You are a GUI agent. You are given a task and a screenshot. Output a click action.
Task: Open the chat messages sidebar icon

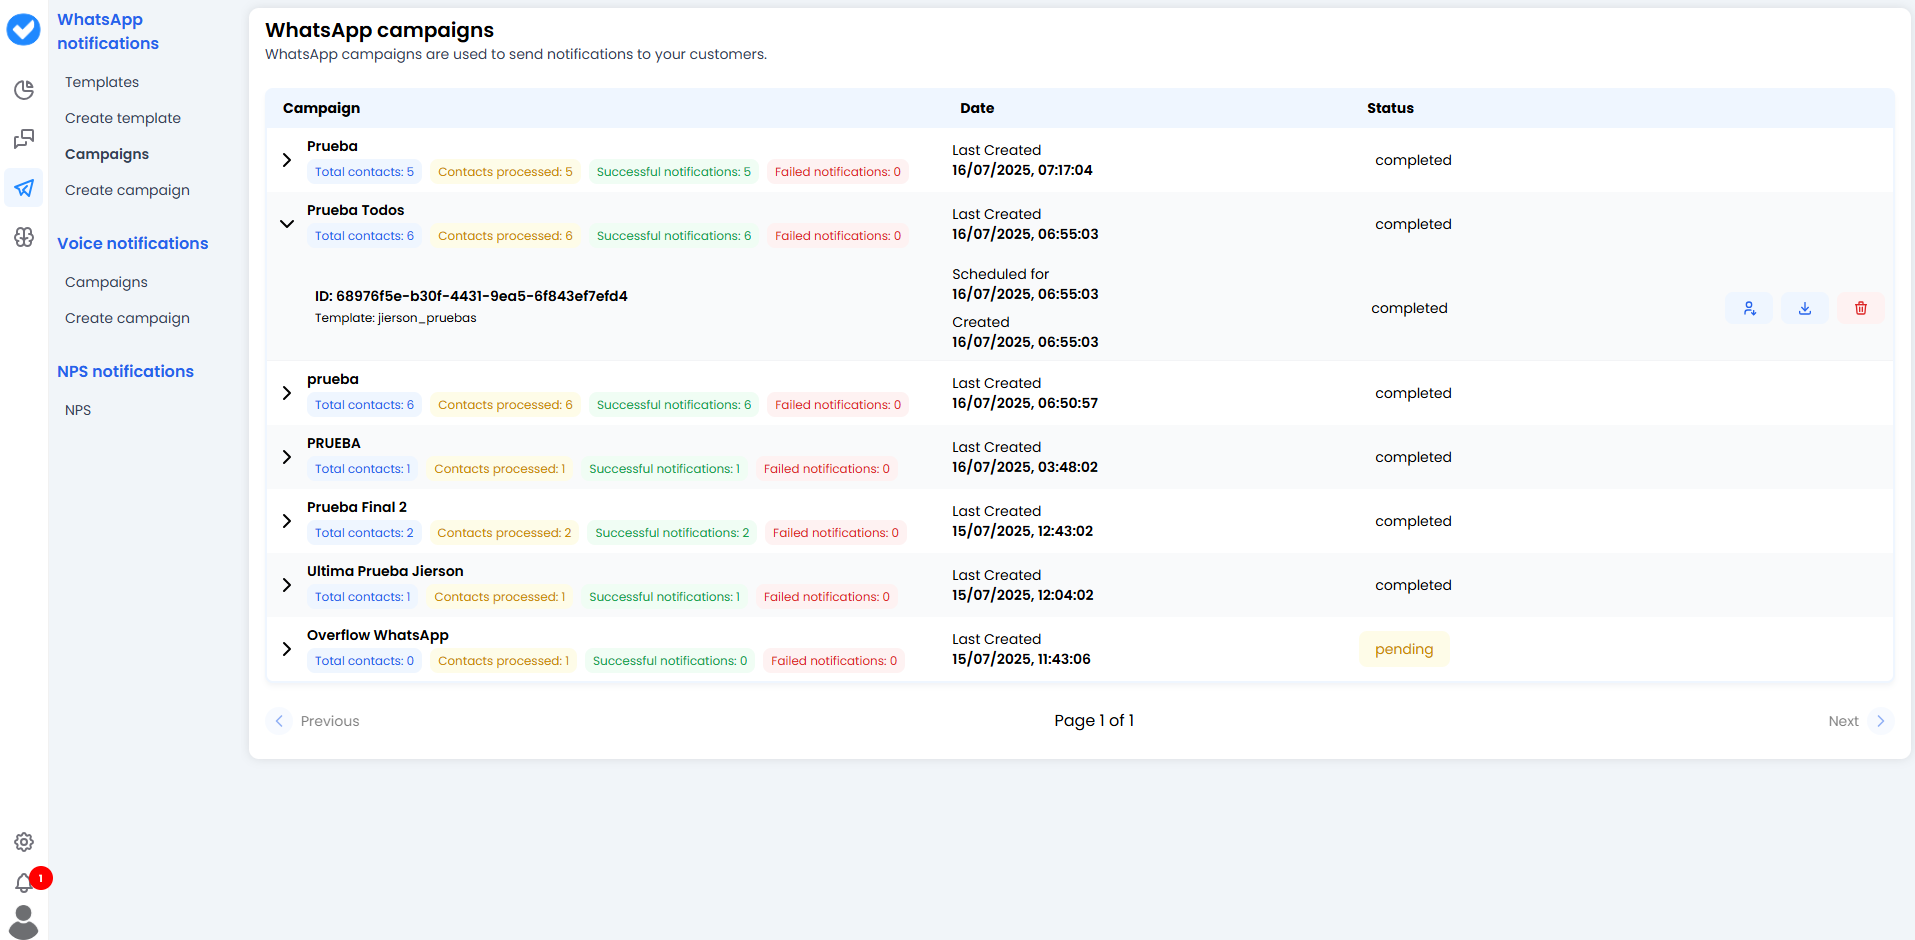pyautogui.click(x=24, y=139)
